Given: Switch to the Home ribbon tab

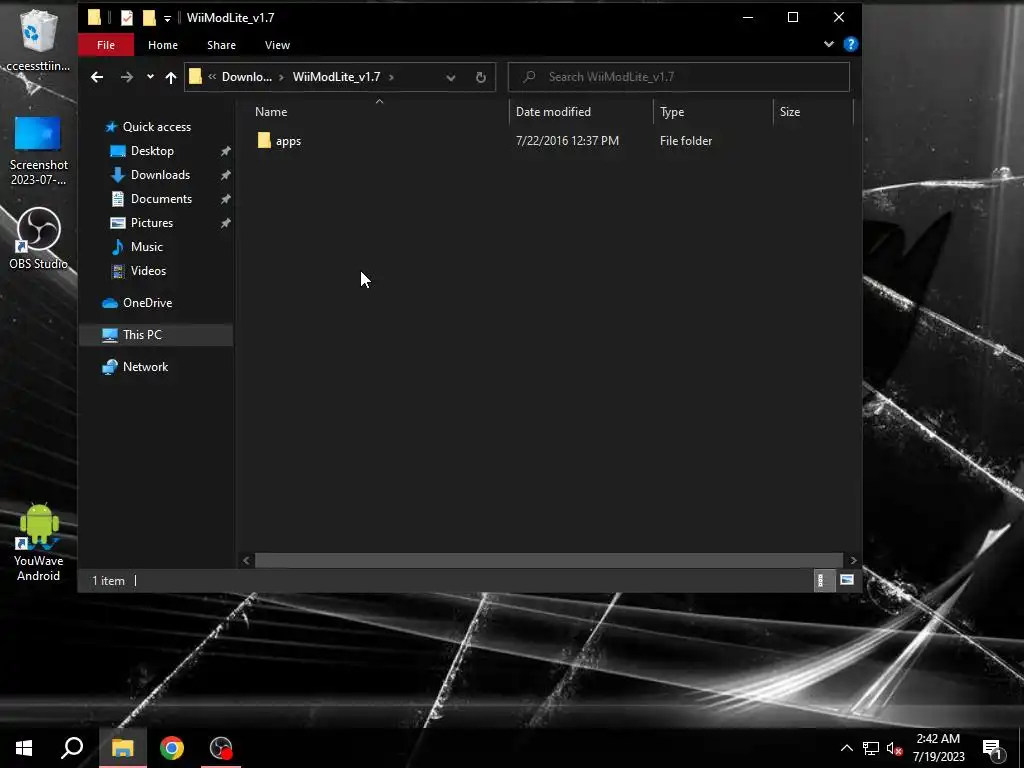Looking at the screenshot, I should [163, 45].
